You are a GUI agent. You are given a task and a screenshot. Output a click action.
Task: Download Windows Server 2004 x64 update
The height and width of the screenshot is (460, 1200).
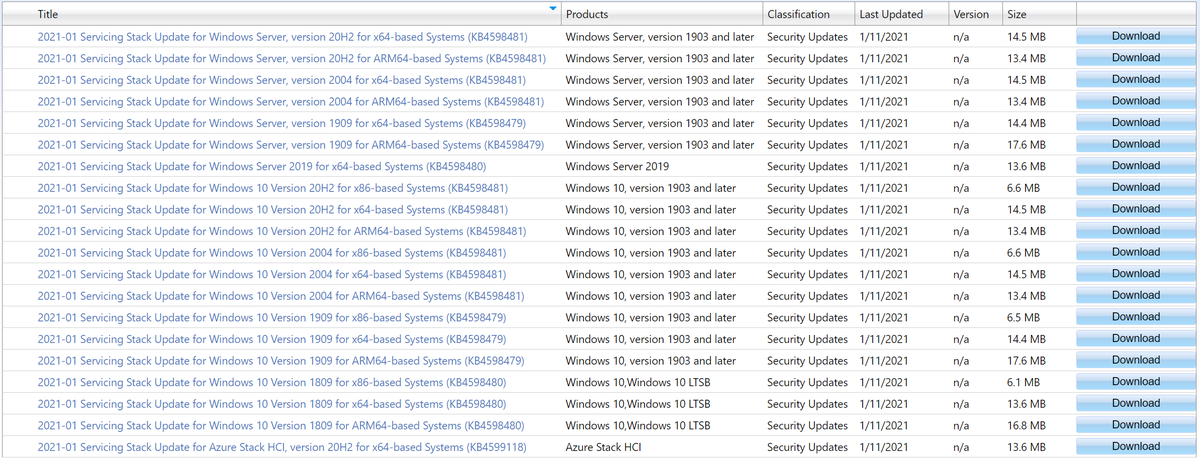[1136, 79]
